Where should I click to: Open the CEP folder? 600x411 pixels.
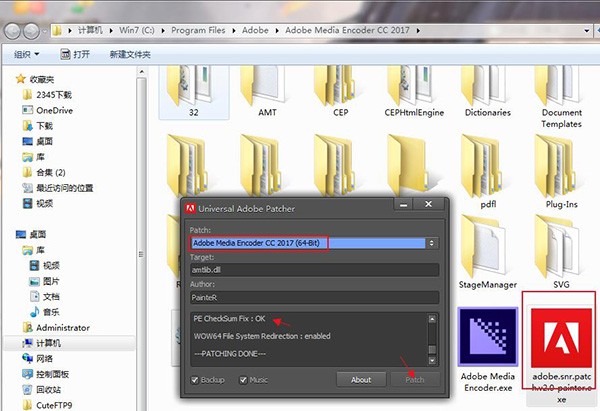click(x=341, y=92)
